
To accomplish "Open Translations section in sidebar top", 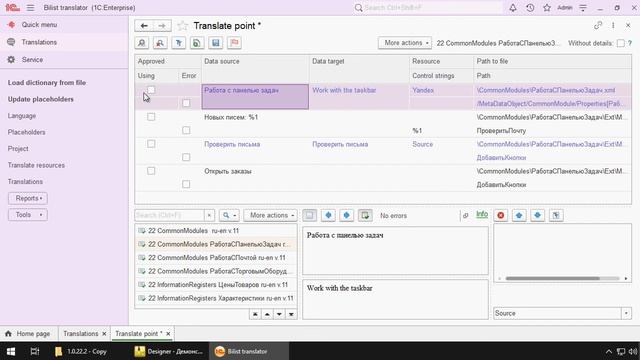I will 39,42.
